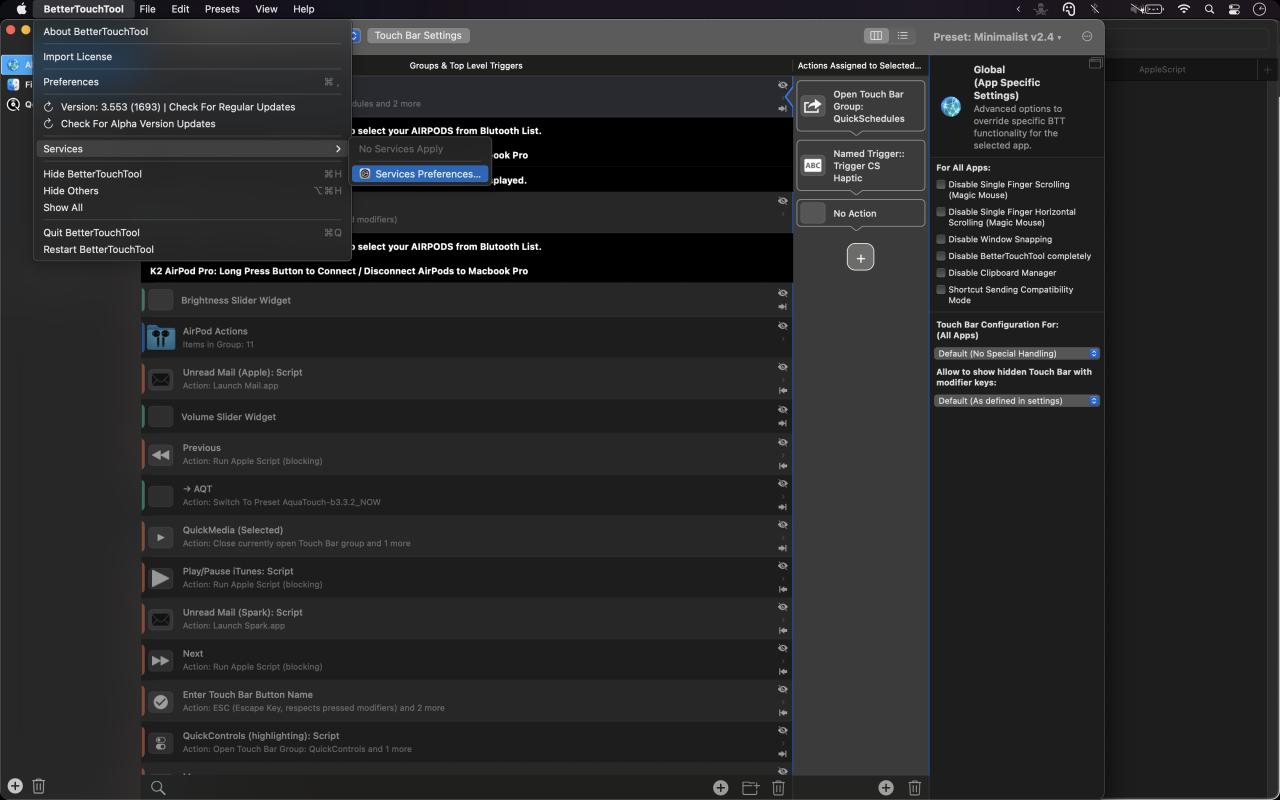
Task: Open the Touch Bar Configuration dropdown
Action: click(1017, 353)
